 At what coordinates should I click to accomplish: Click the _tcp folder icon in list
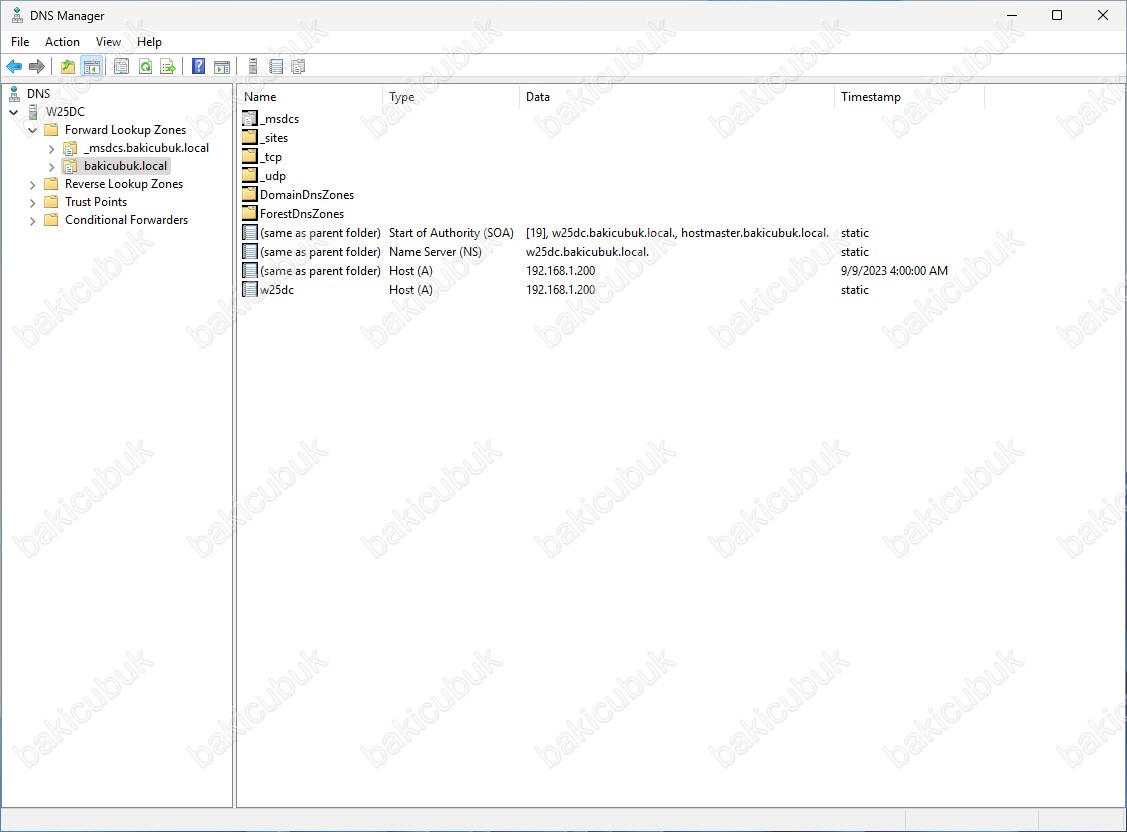(249, 157)
